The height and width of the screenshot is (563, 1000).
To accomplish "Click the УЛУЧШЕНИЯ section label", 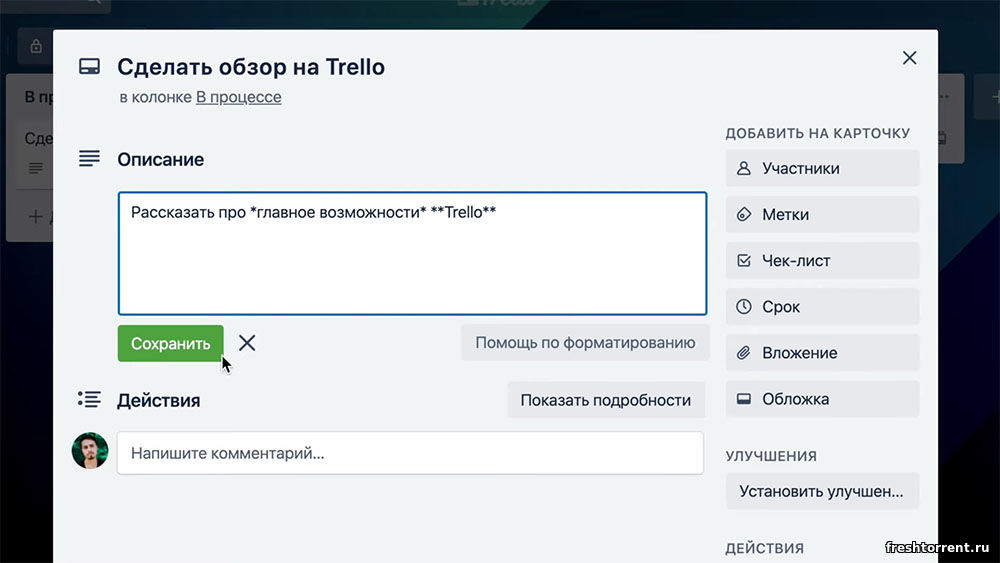I will click(x=771, y=456).
